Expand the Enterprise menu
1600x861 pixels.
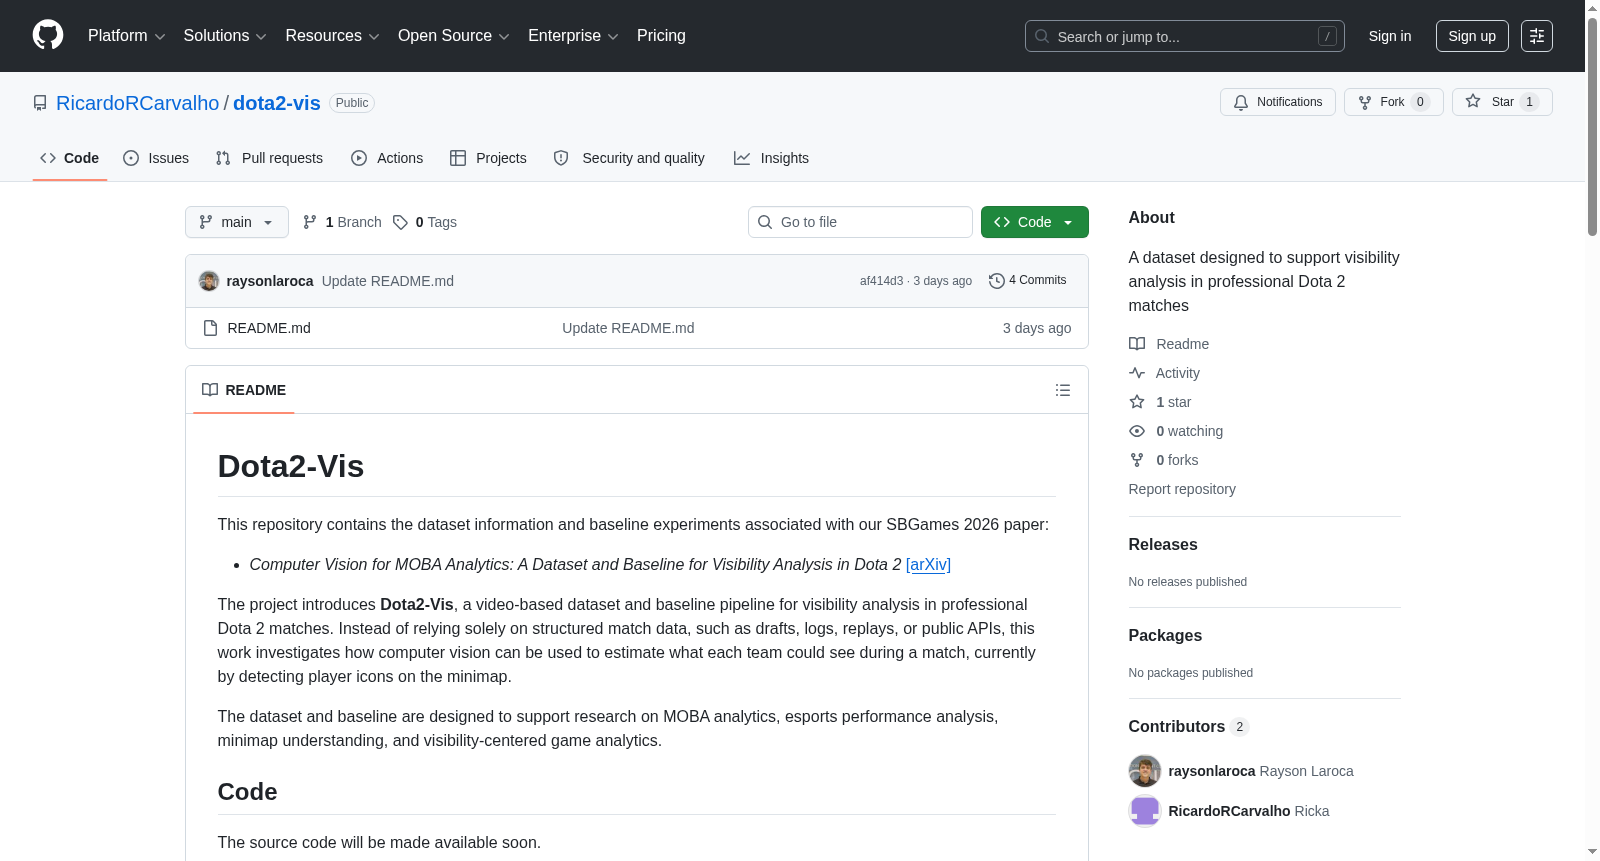573,36
